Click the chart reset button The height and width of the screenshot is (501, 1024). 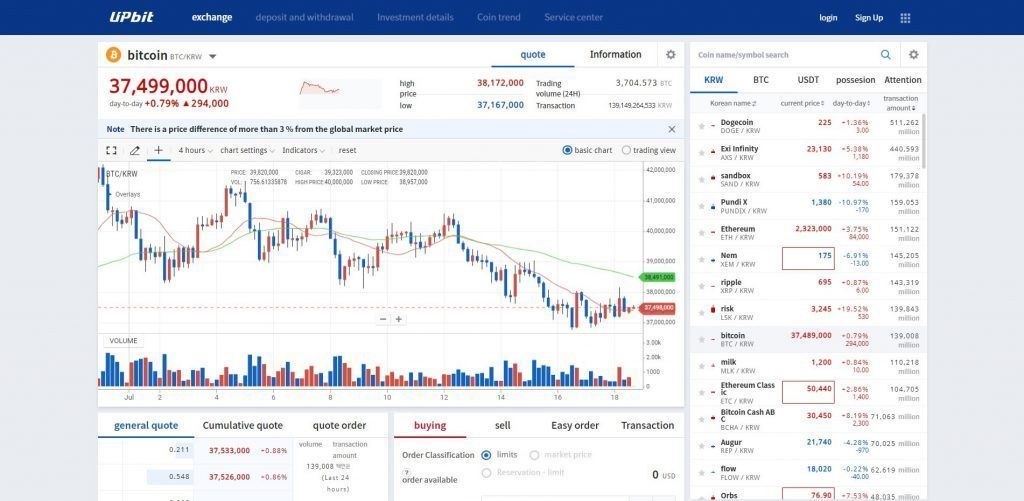point(347,150)
